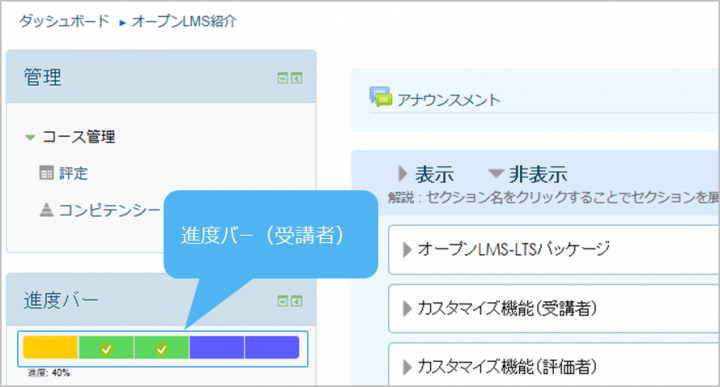
Task: Click the first blue progress segment
Action: pos(217,347)
